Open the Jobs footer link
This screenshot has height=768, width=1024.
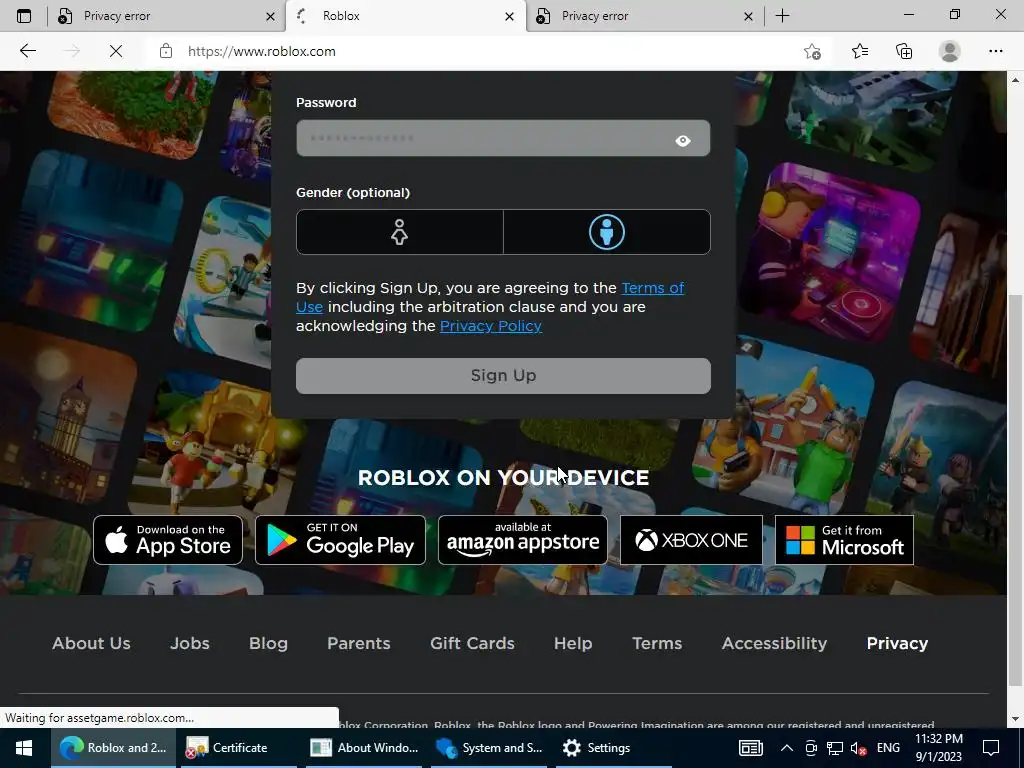click(x=189, y=643)
